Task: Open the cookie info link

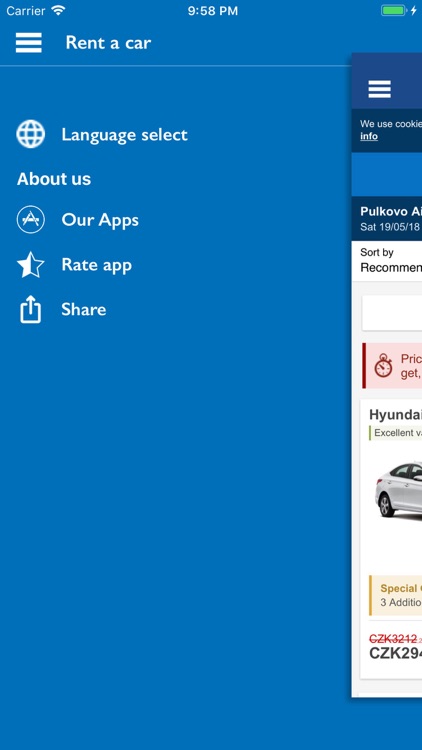Action: pos(369,136)
